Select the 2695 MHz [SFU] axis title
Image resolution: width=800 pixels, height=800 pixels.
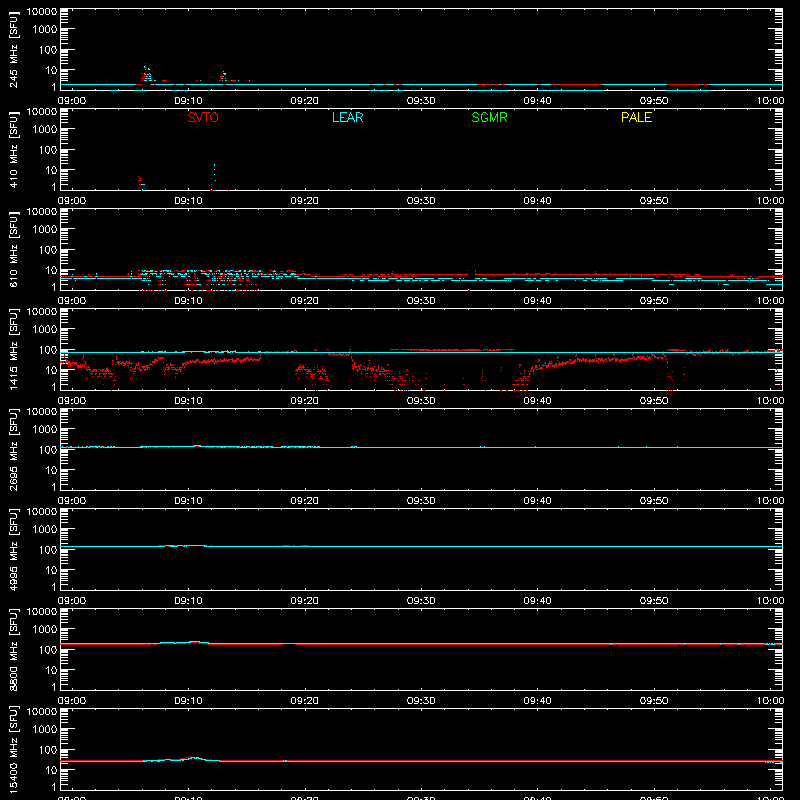click(x=13, y=449)
